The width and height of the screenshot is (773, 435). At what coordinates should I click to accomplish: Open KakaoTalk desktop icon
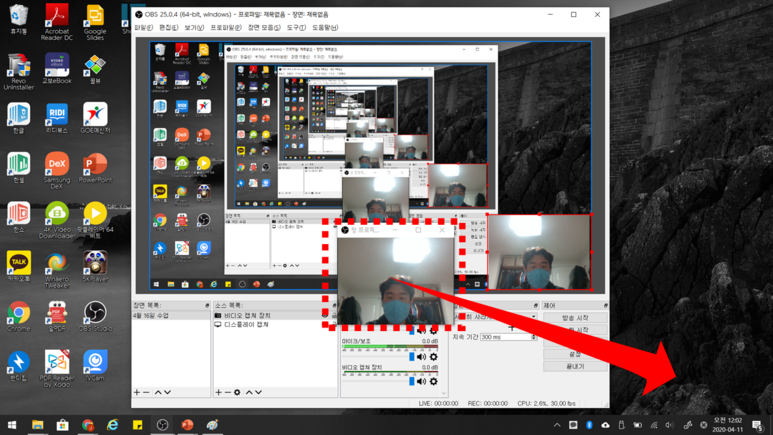pyautogui.click(x=19, y=266)
